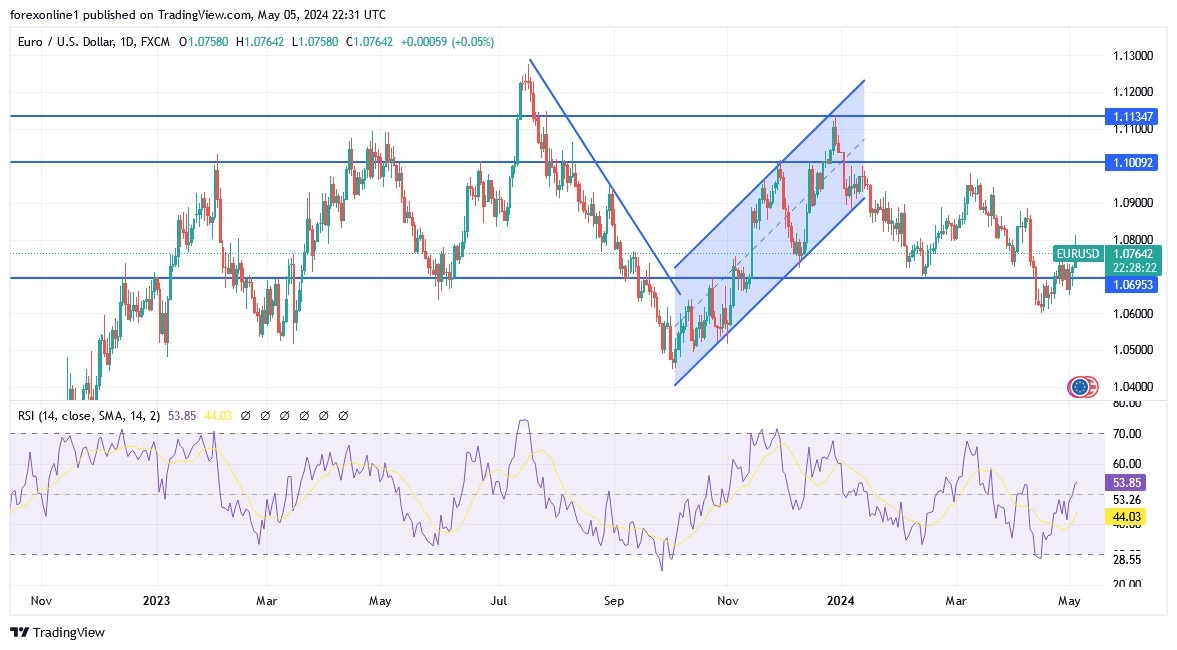Click the countdown timer 22:28:22 on the price axis
Screen dimensions: 1177x650
[x=1135, y=268]
